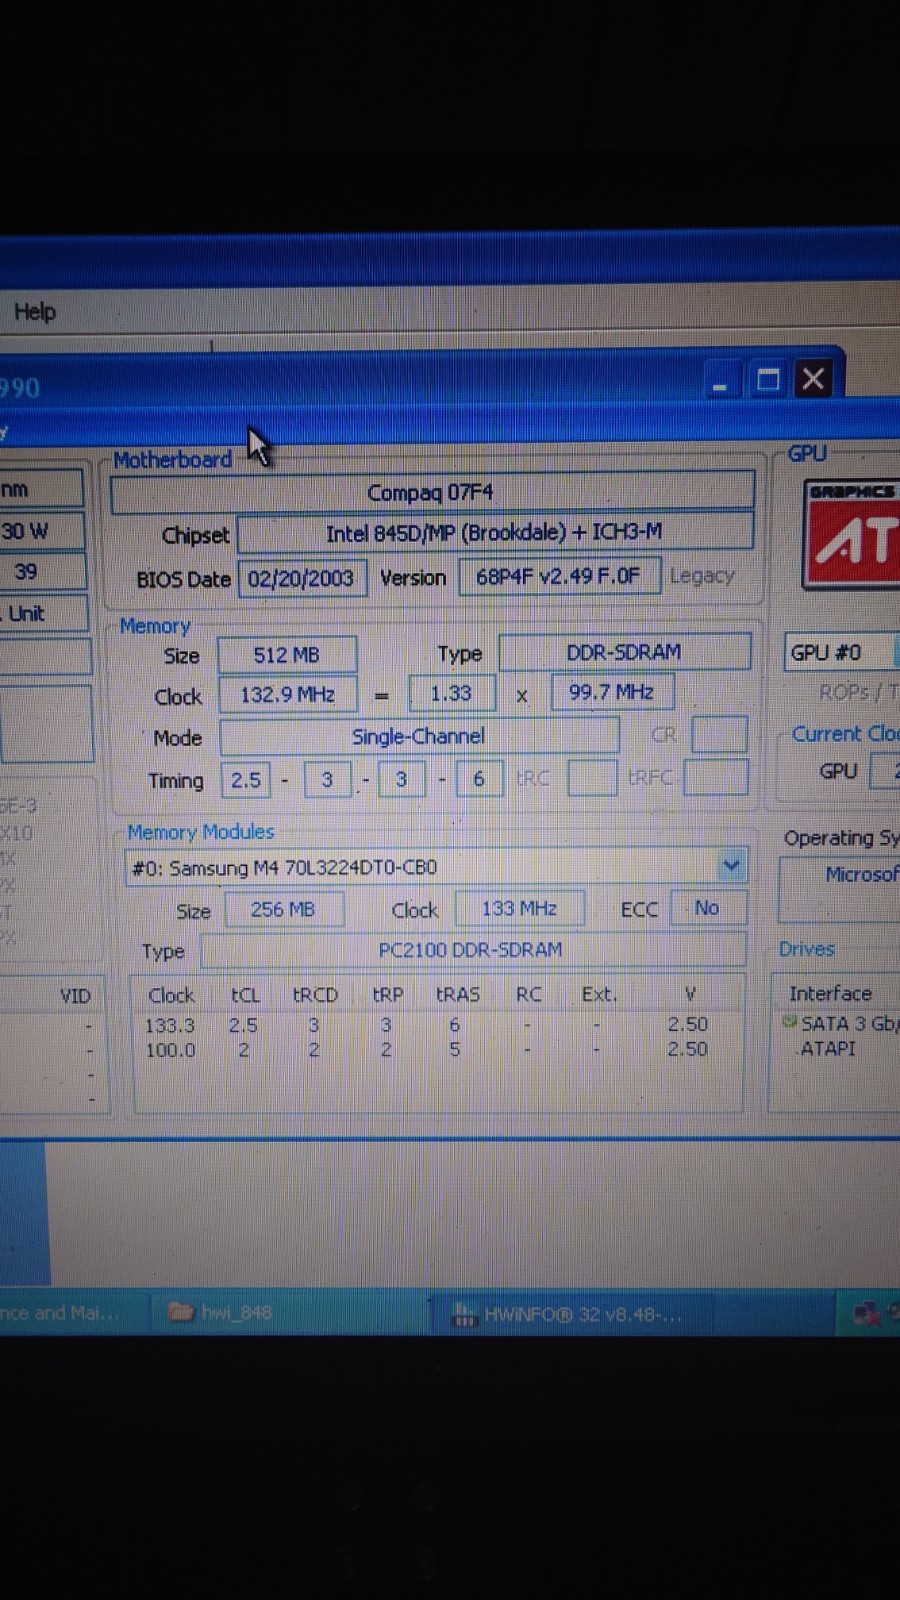Maximize the system summary window
This screenshot has height=1600, width=900.
pyautogui.click(x=767, y=380)
